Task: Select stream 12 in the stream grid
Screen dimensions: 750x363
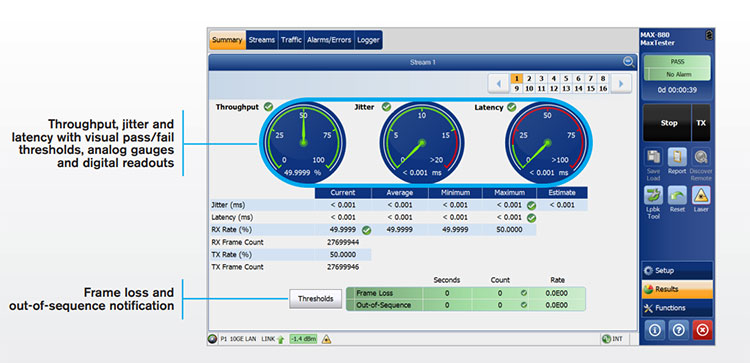Action: 553,88
